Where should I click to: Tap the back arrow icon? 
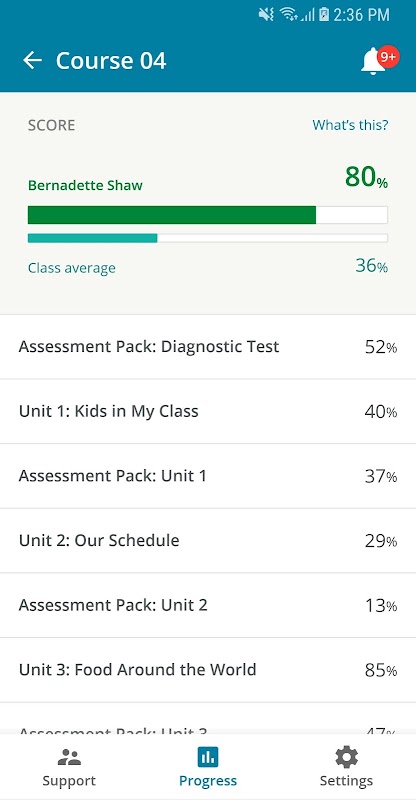click(x=32, y=61)
